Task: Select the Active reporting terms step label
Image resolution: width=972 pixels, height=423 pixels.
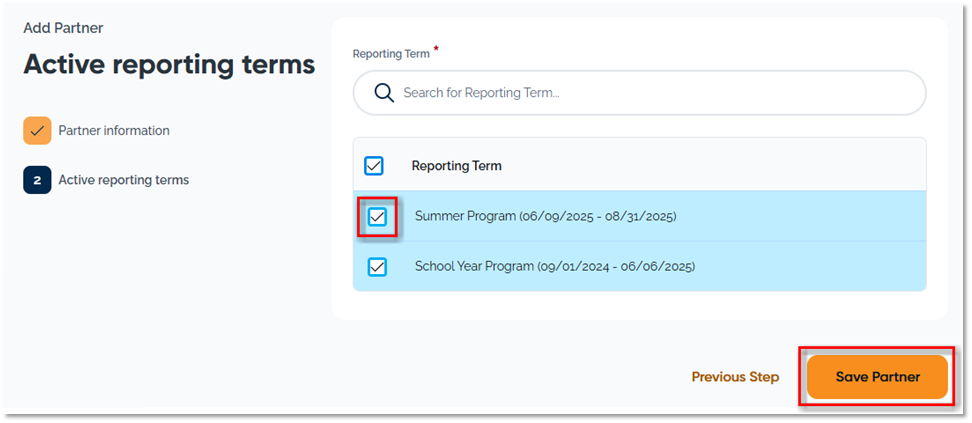Action: point(124,180)
